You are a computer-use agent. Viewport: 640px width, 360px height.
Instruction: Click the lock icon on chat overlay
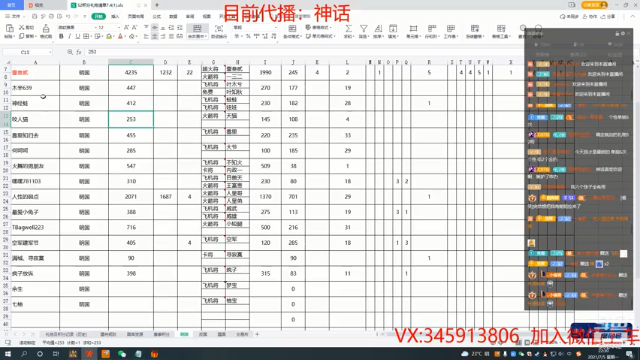(x=617, y=33)
